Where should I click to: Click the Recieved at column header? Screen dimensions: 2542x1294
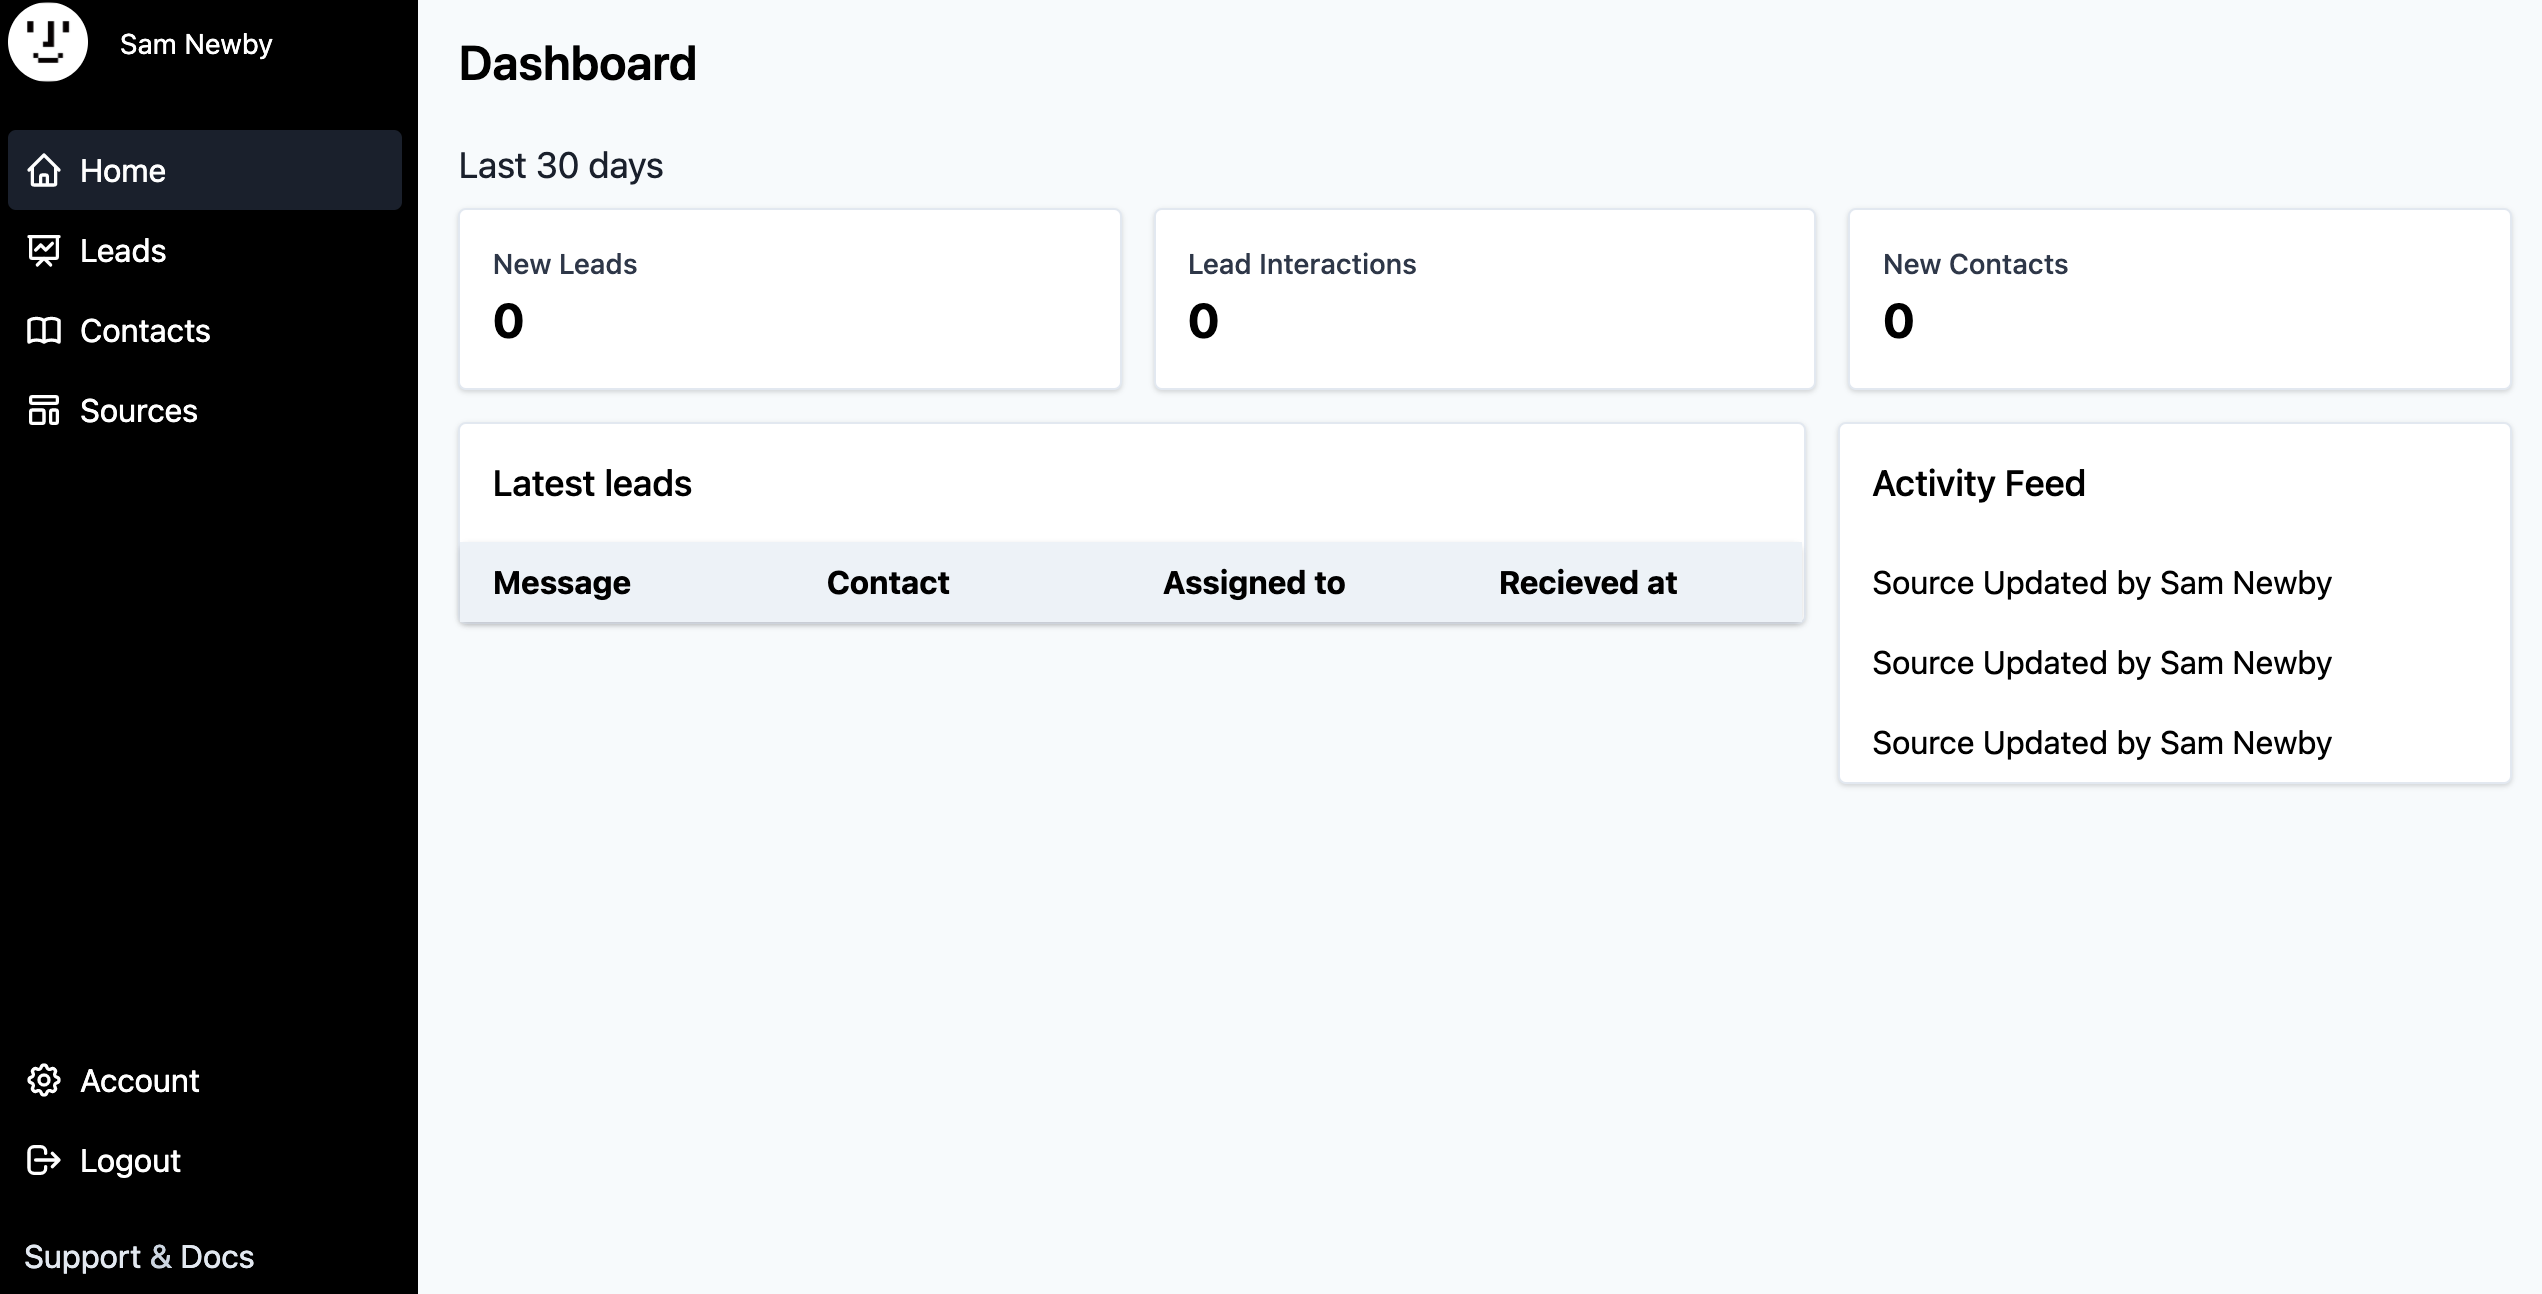click(x=1587, y=583)
